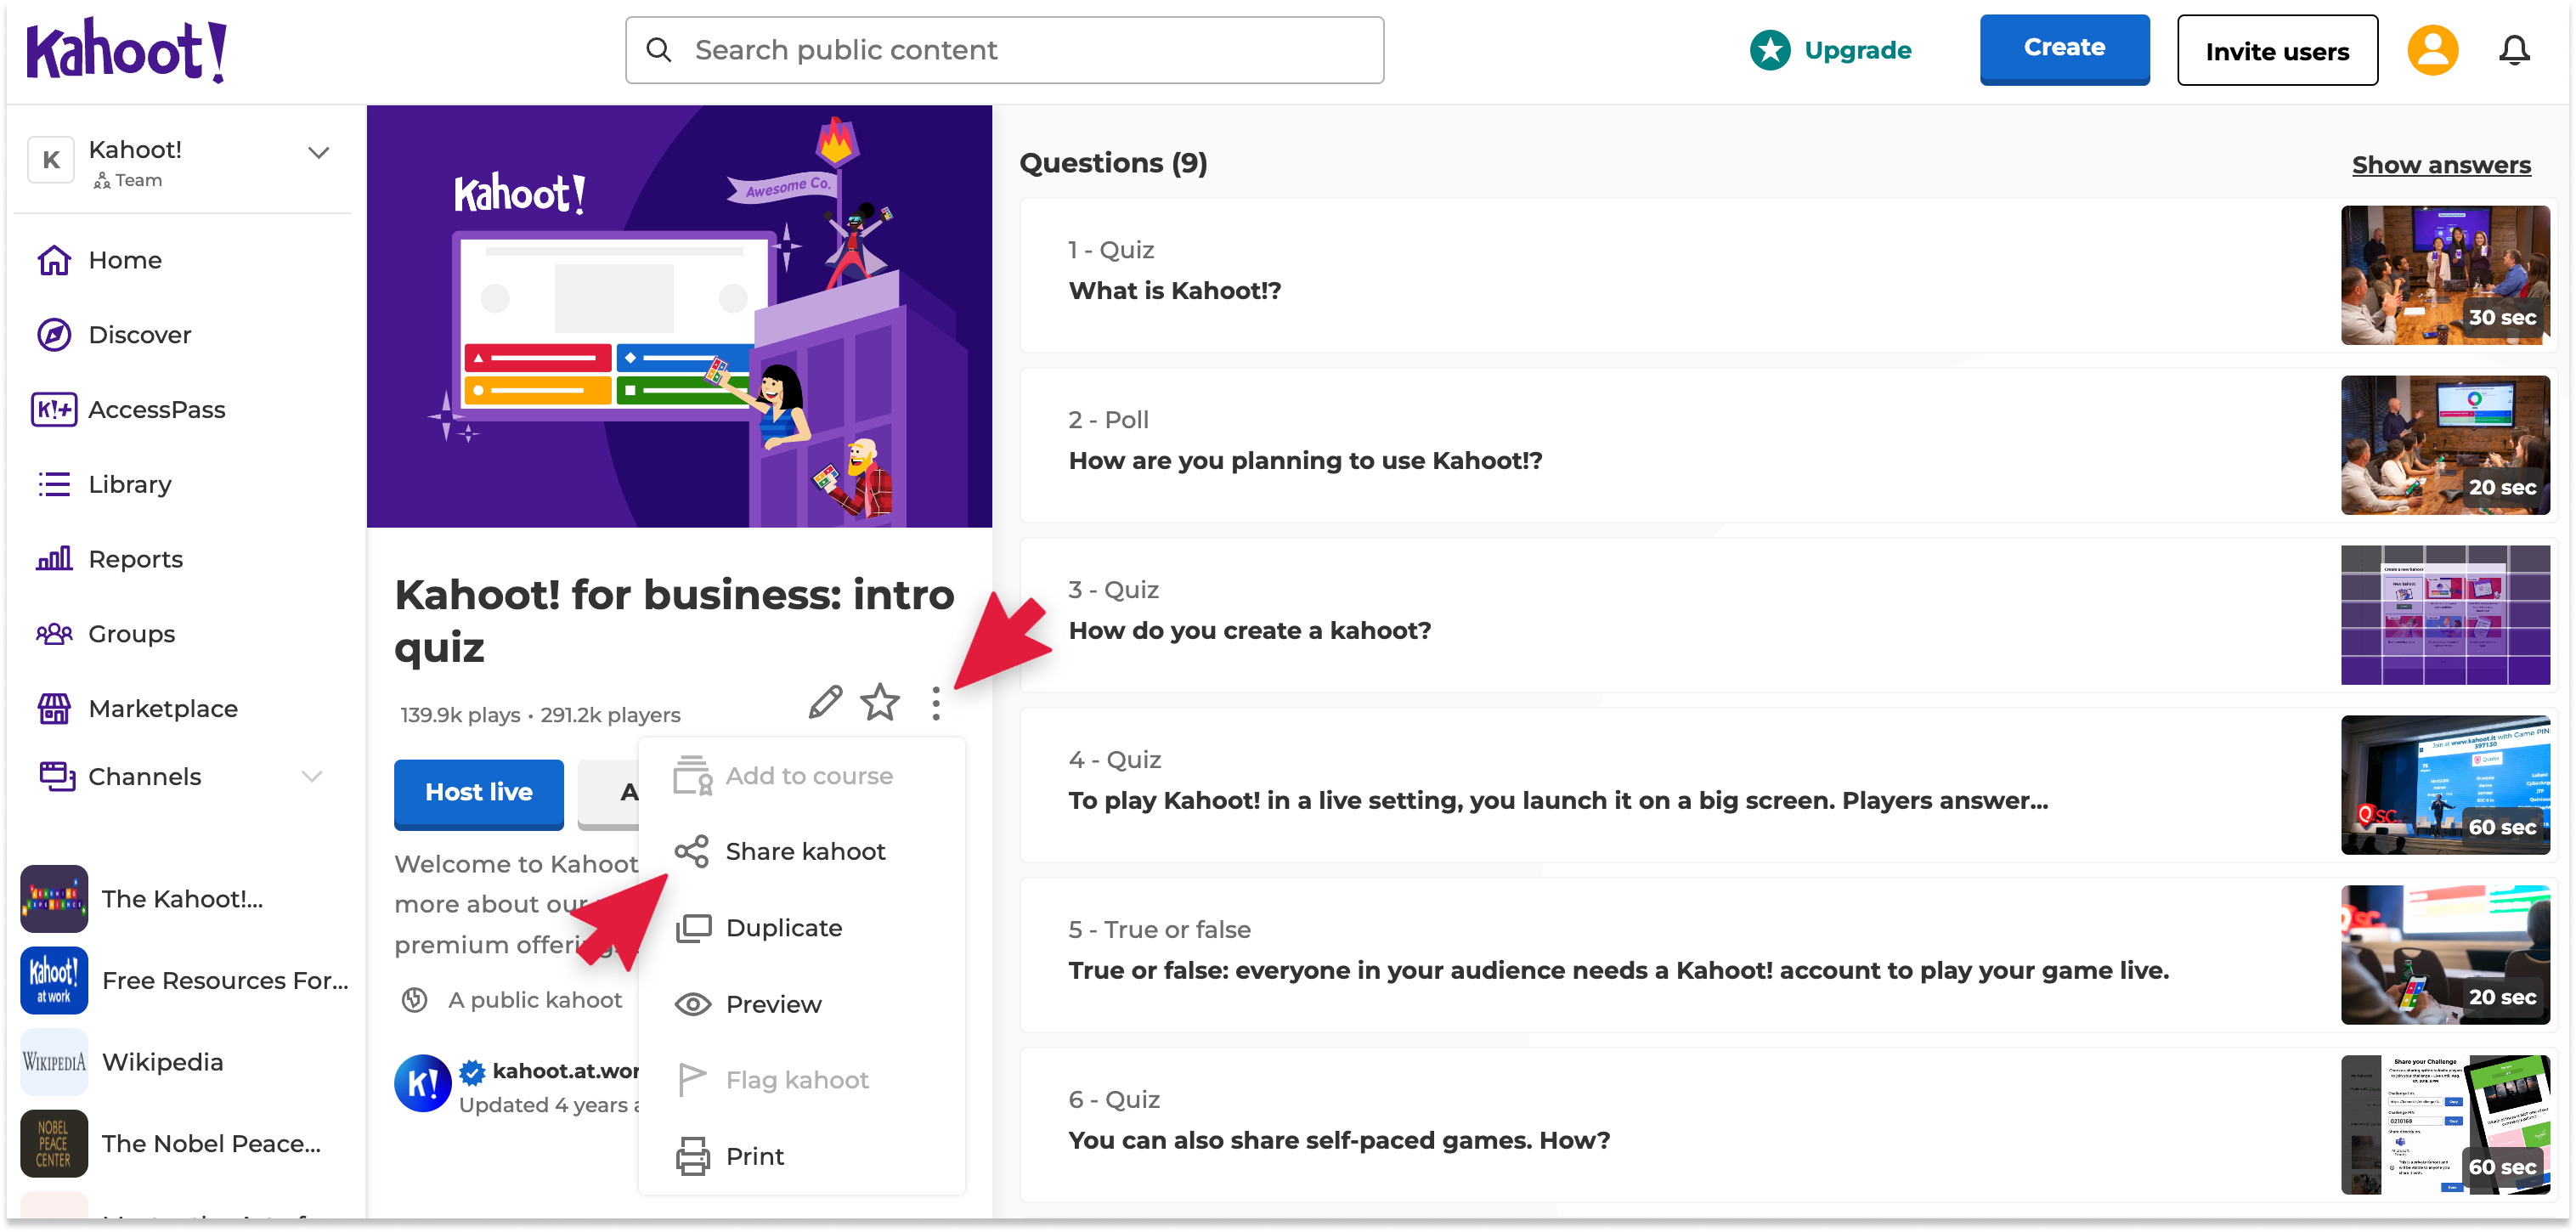Screen dimensions: 2576x1232
Task: Click the Upgrade link text
Action: click(1857, 50)
